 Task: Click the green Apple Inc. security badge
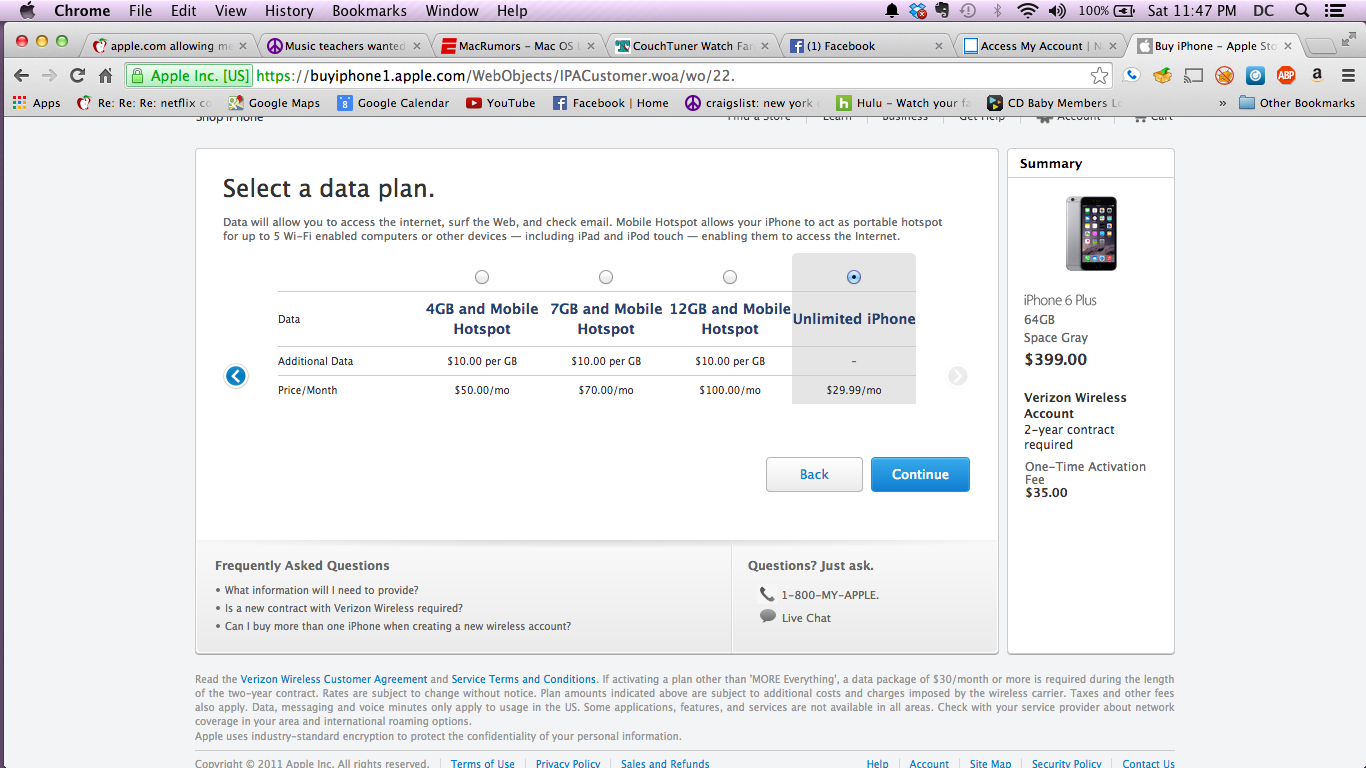tap(189, 76)
